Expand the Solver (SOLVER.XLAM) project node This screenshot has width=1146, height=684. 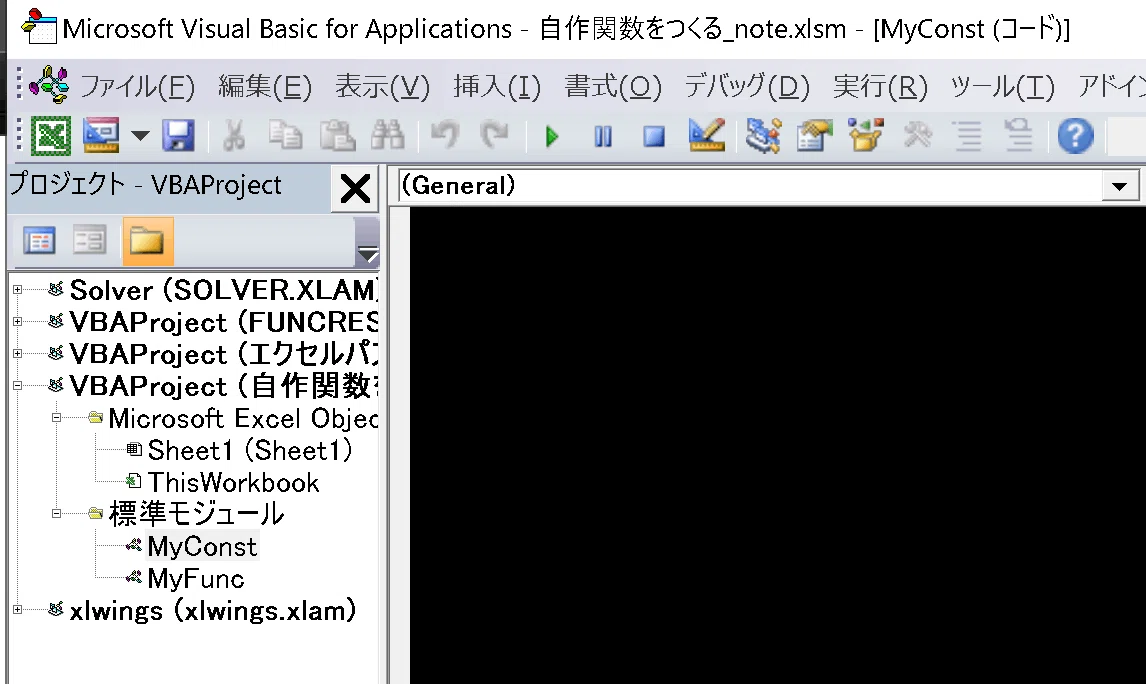point(18,290)
